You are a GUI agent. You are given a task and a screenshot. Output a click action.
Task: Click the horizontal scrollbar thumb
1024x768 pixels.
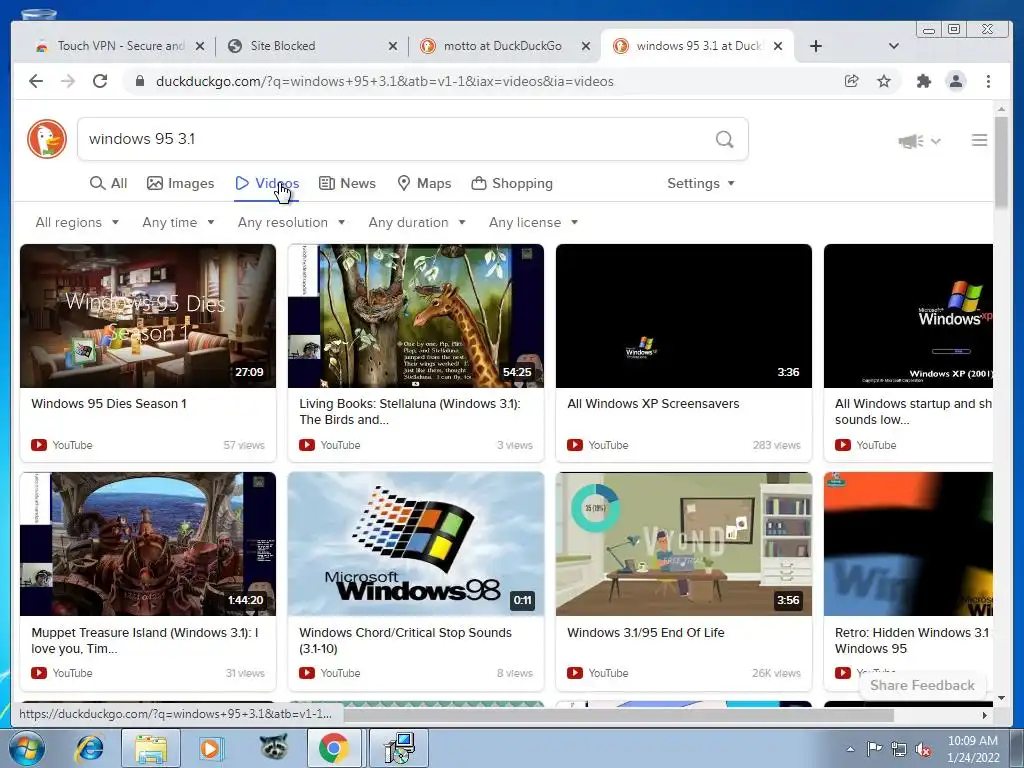(618, 715)
